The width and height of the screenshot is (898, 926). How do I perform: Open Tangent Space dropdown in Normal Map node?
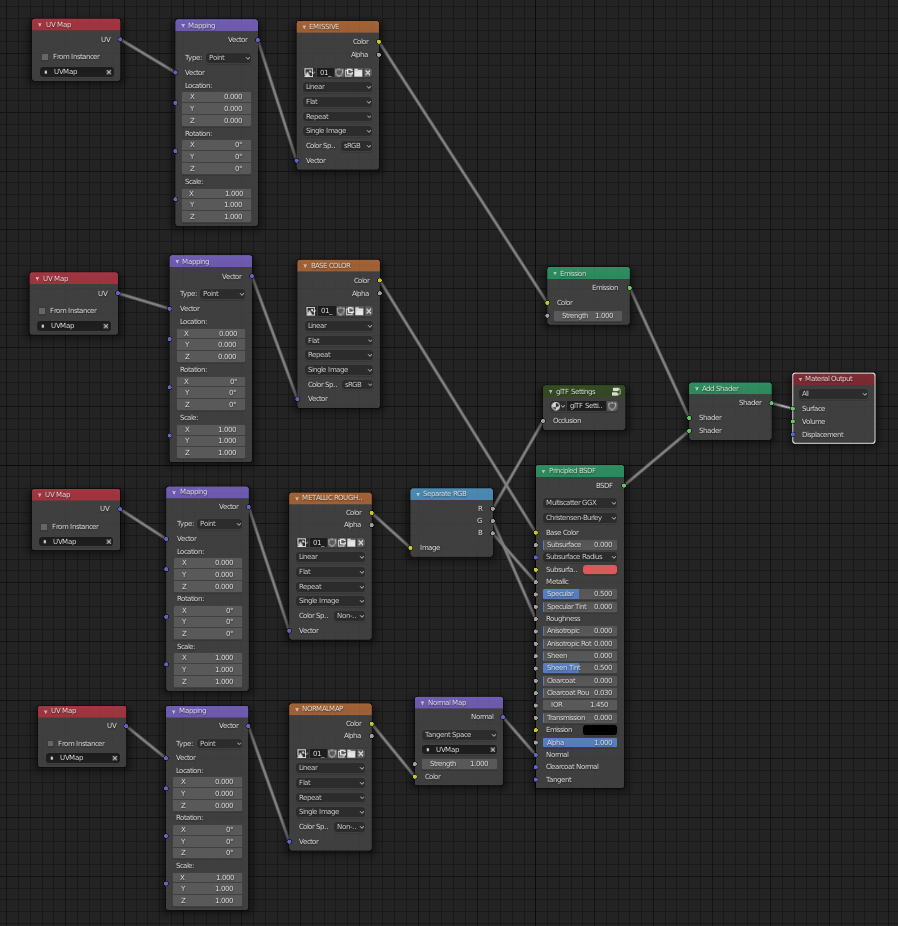point(460,735)
